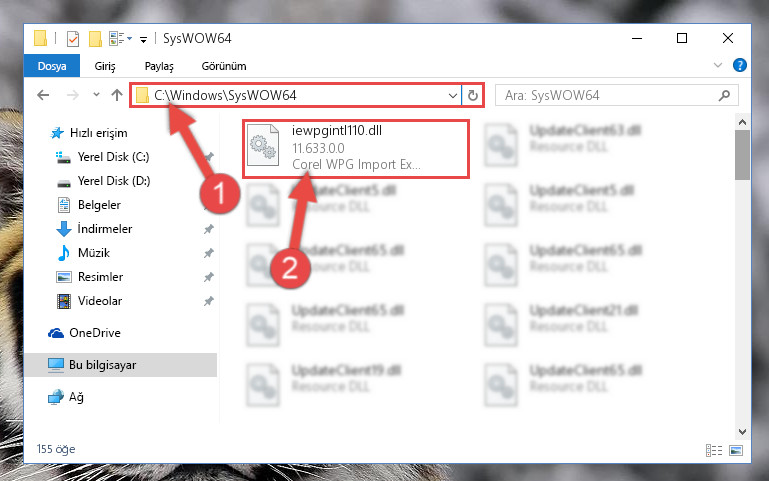The height and width of the screenshot is (481, 769).
Task: Click the search magnifier icon
Action: [x=724, y=95]
